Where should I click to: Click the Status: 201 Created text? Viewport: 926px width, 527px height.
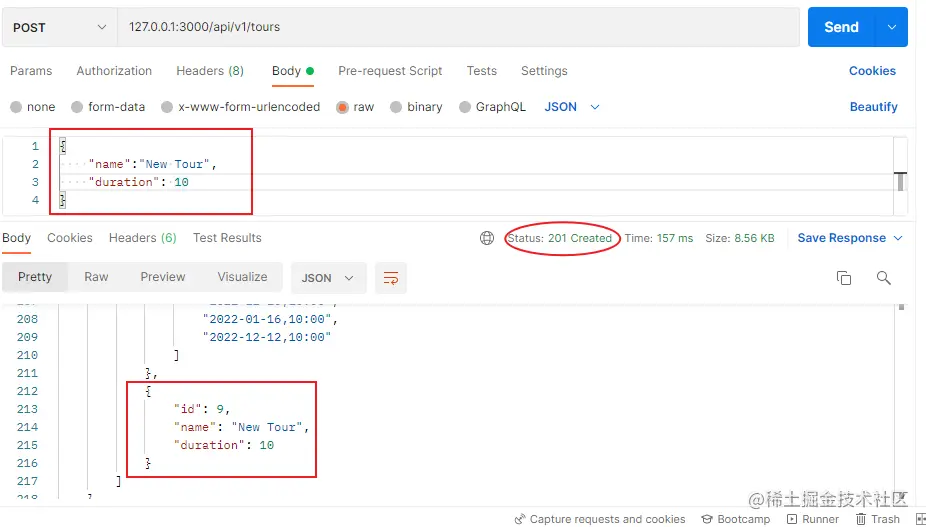(x=559, y=238)
